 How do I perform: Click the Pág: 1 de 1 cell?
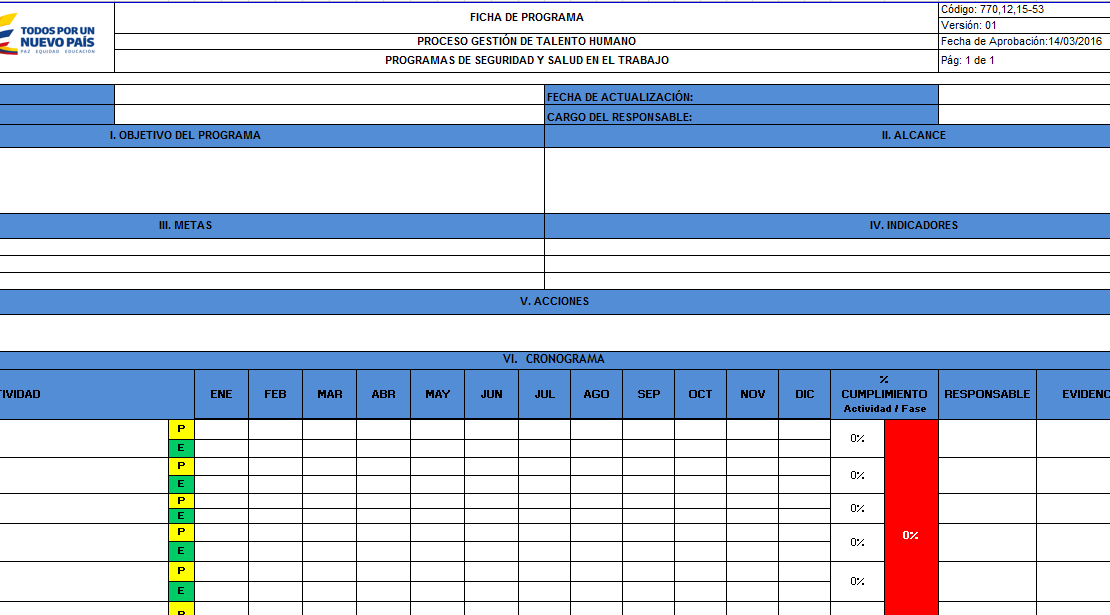coord(1024,61)
